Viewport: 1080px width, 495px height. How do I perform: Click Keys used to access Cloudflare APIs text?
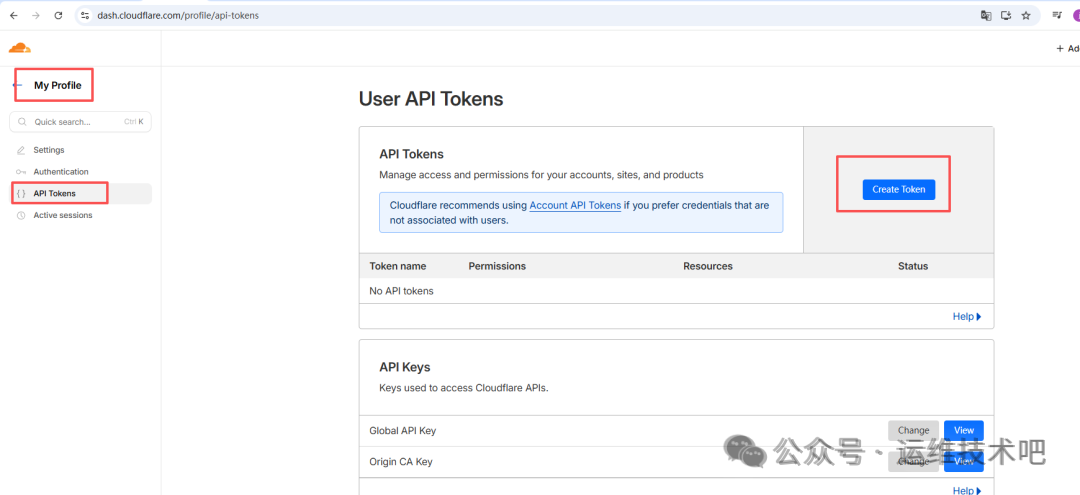(x=464, y=388)
